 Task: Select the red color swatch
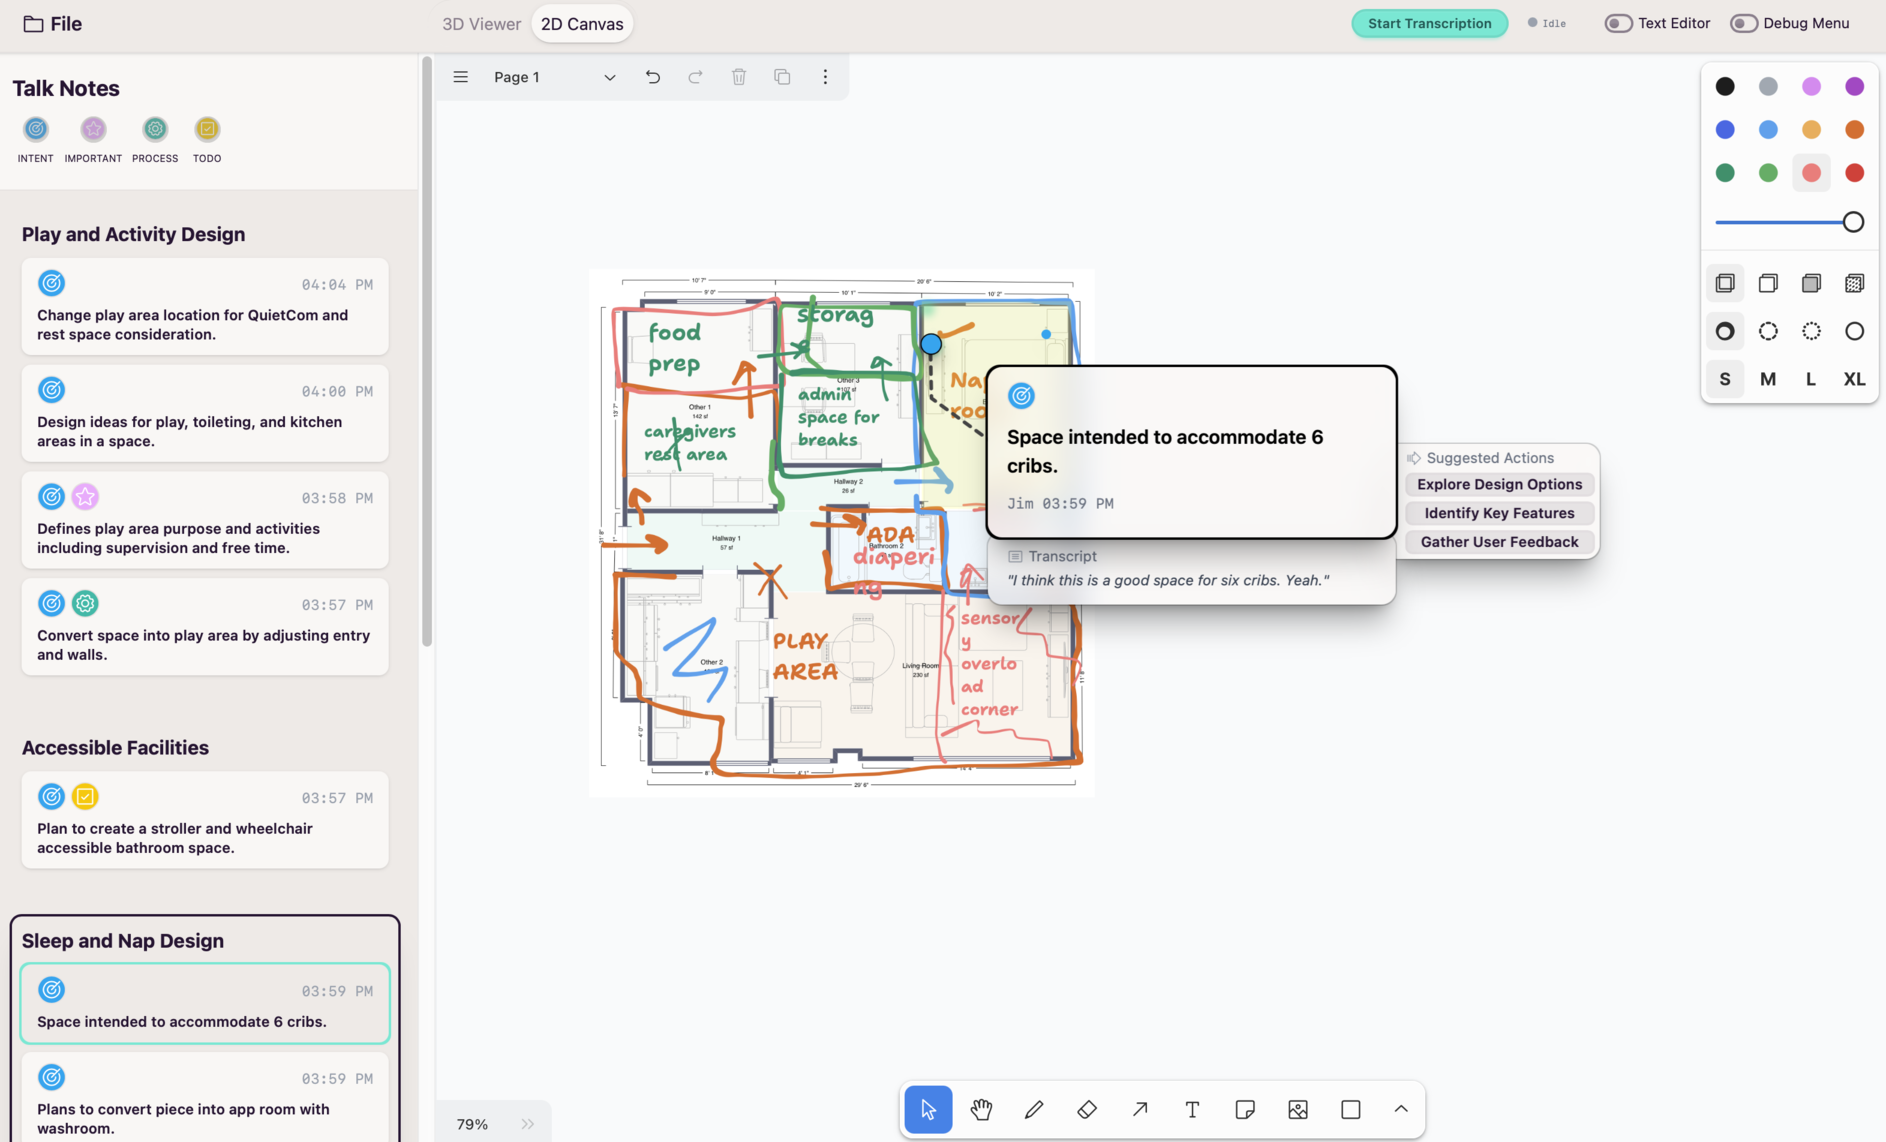click(x=1854, y=173)
